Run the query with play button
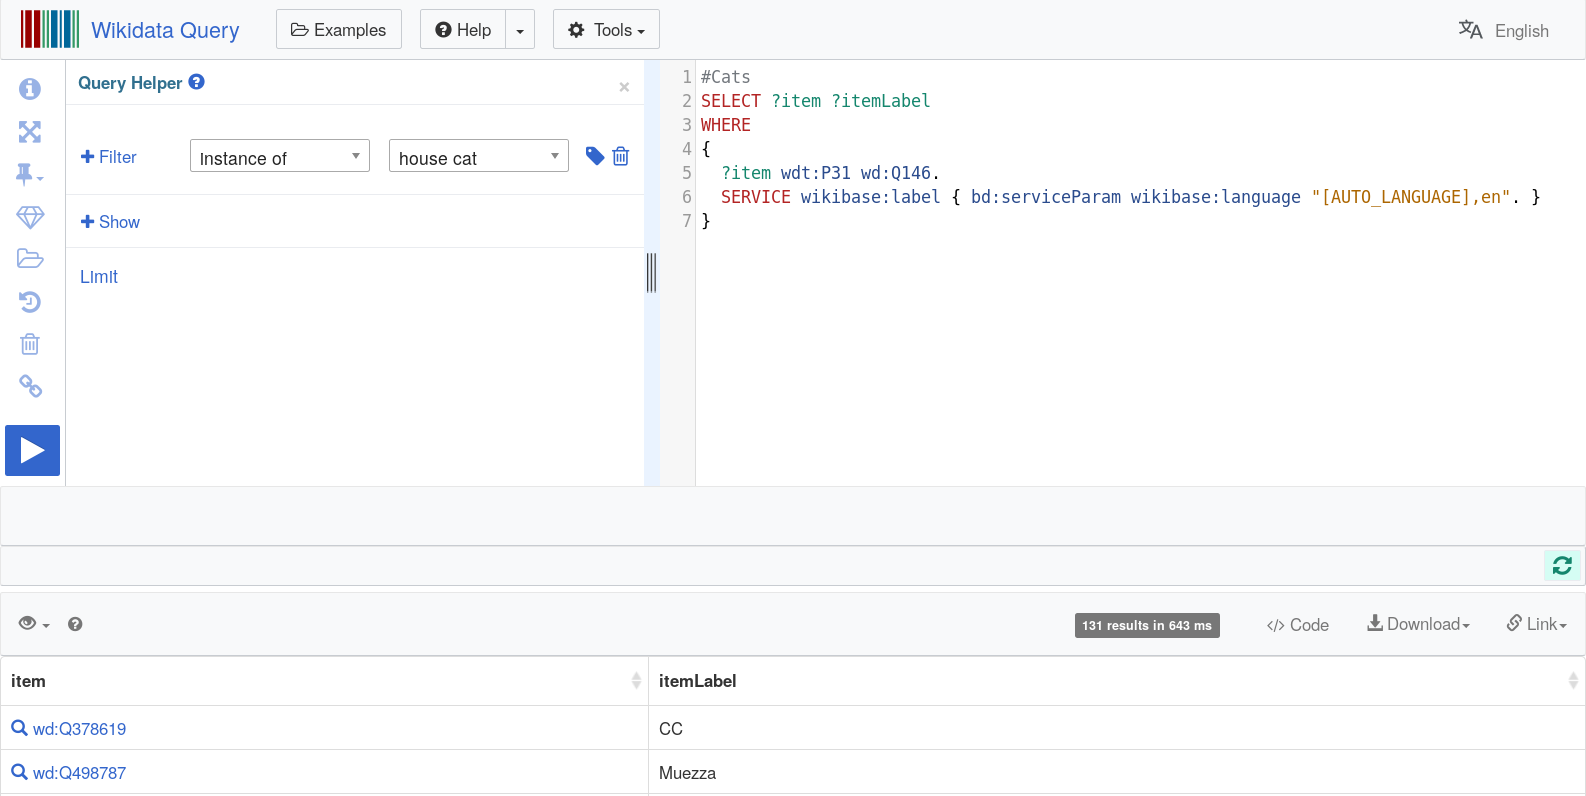 pyautogui.click(x=32, y=450)
